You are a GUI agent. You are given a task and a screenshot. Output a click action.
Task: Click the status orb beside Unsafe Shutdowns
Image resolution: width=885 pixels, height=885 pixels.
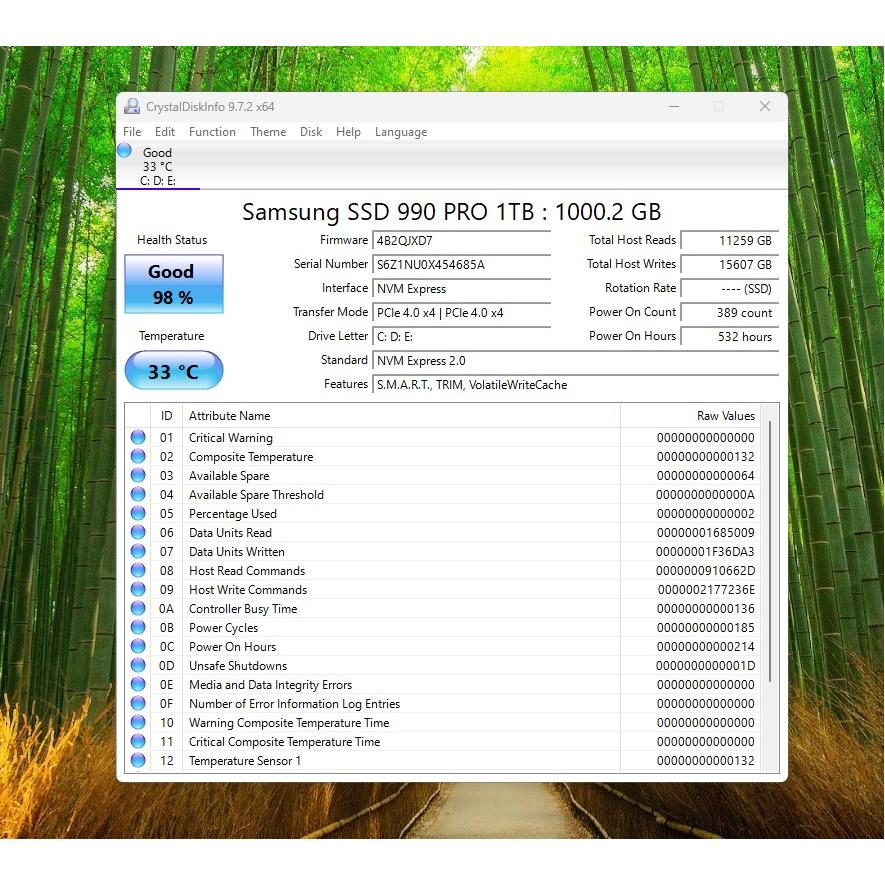point(138,665)
